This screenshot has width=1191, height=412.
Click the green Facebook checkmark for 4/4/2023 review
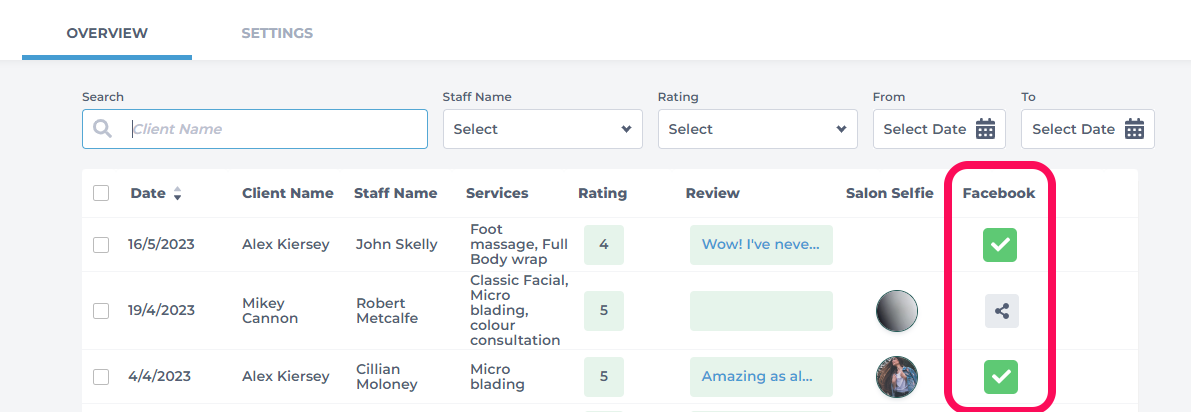tap(1000, 376)
